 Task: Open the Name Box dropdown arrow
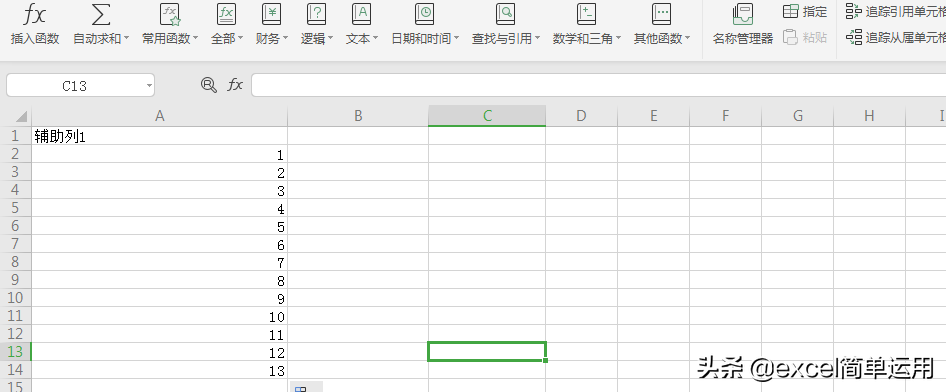[149, 86]
